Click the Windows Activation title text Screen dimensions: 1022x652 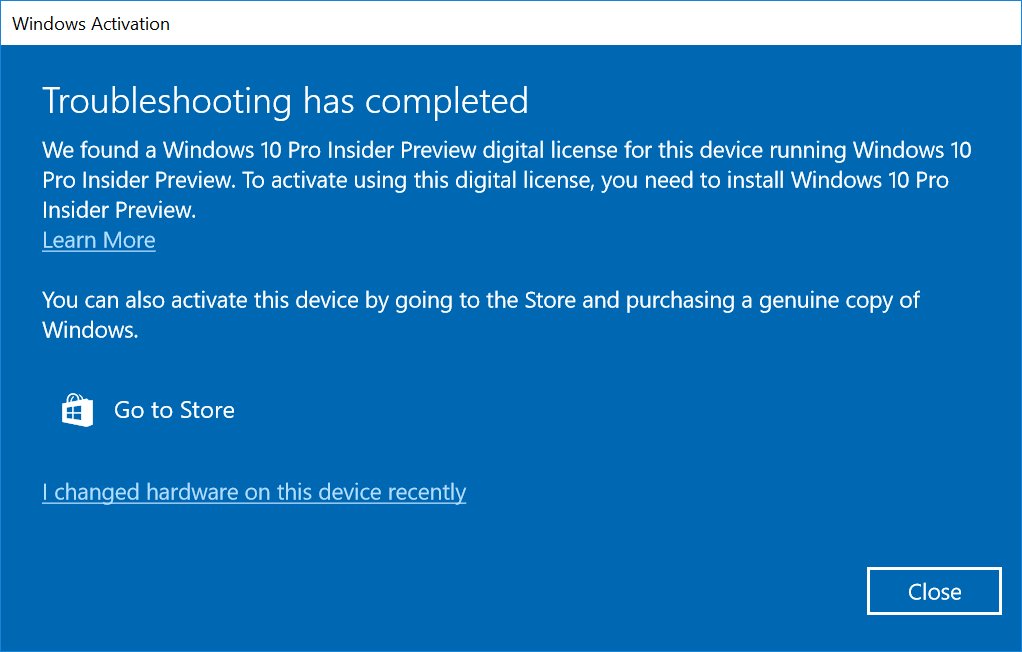[91, 24]
